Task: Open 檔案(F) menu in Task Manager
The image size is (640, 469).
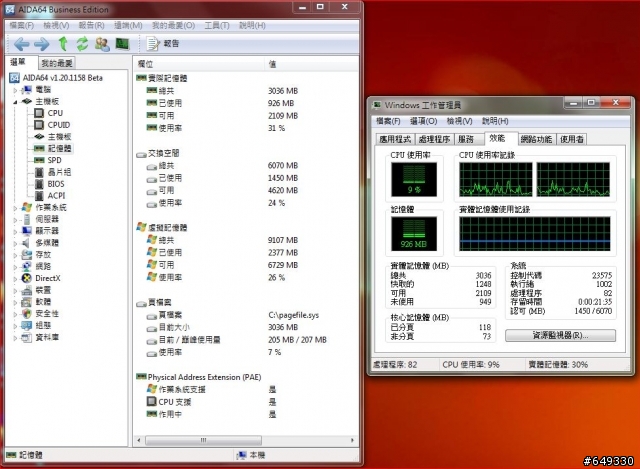Action: (x=388, y=121)
